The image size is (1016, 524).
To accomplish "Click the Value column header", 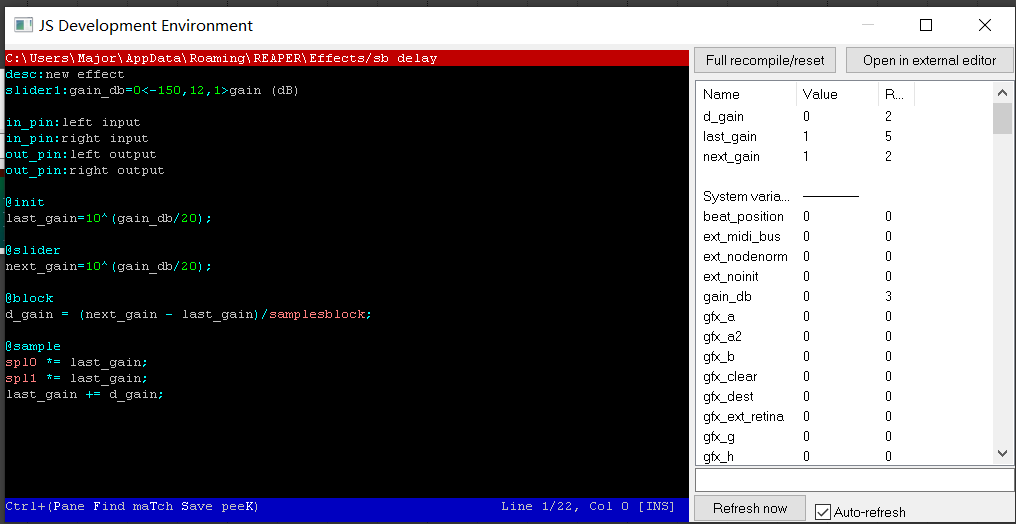I will point(837,95).
